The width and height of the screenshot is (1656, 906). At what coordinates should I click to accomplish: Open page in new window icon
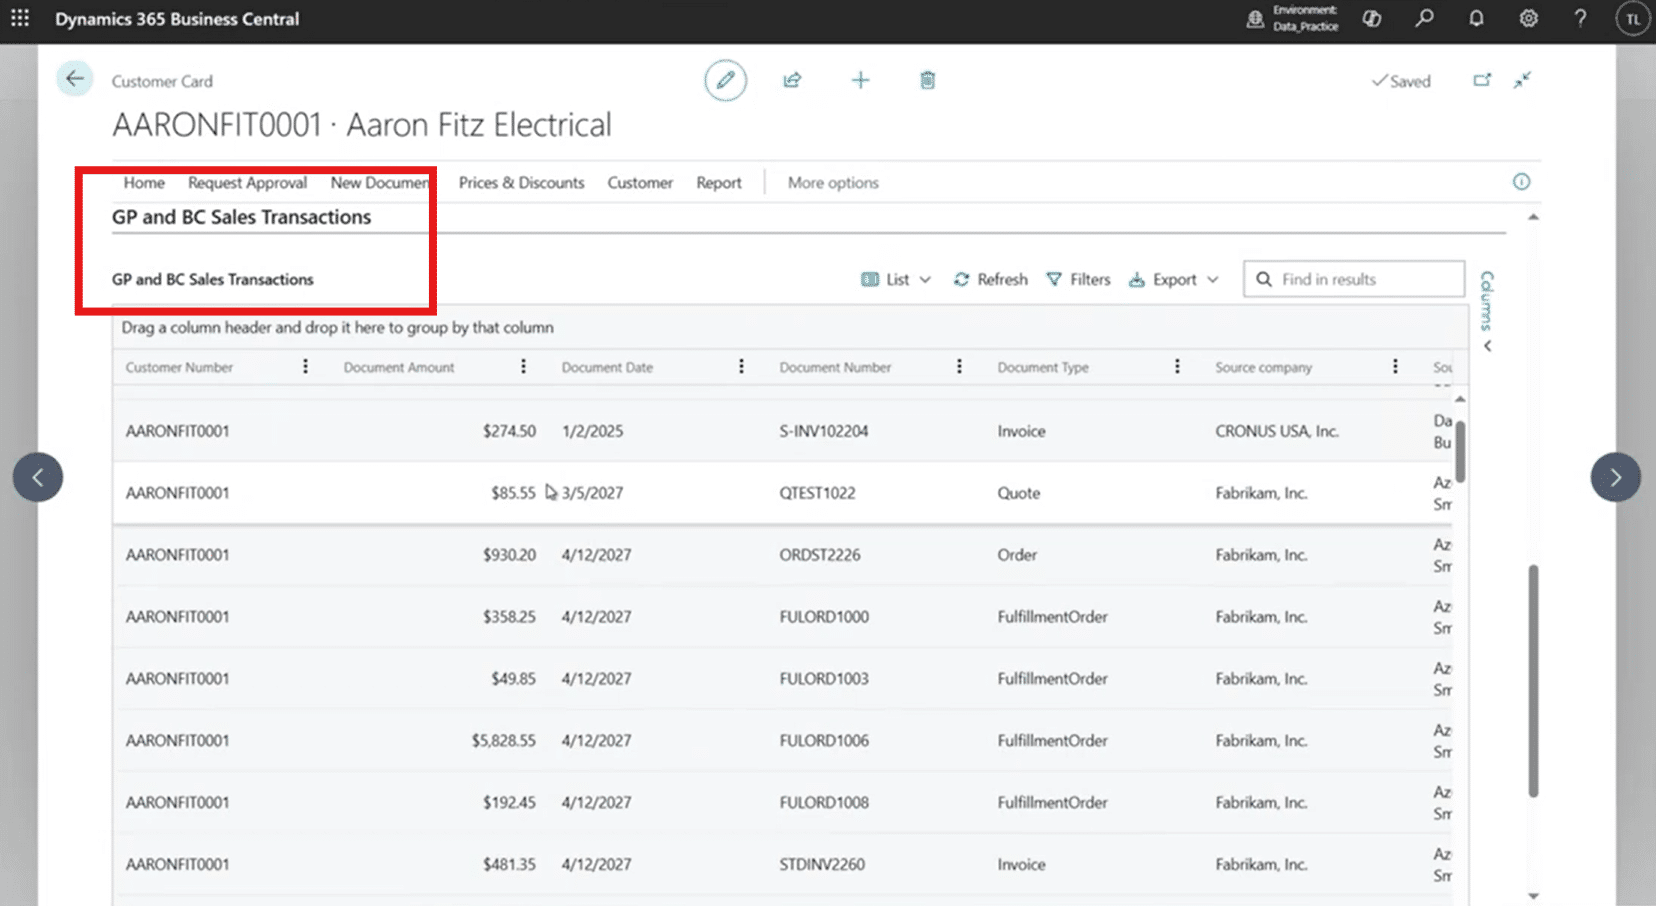1482,80
